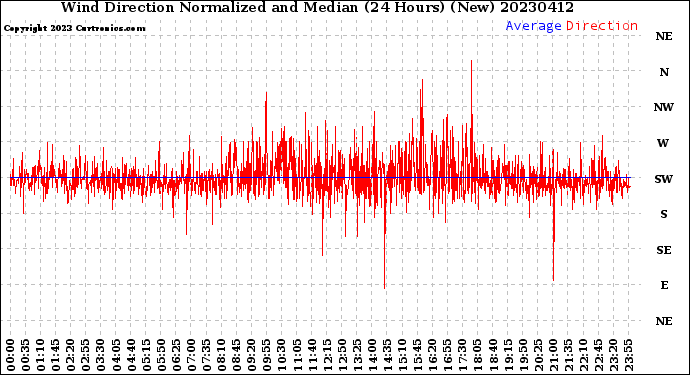Viewport: 690px width, 375px height.
Task: Click the 22:45 time axis label
Action: 598,355
